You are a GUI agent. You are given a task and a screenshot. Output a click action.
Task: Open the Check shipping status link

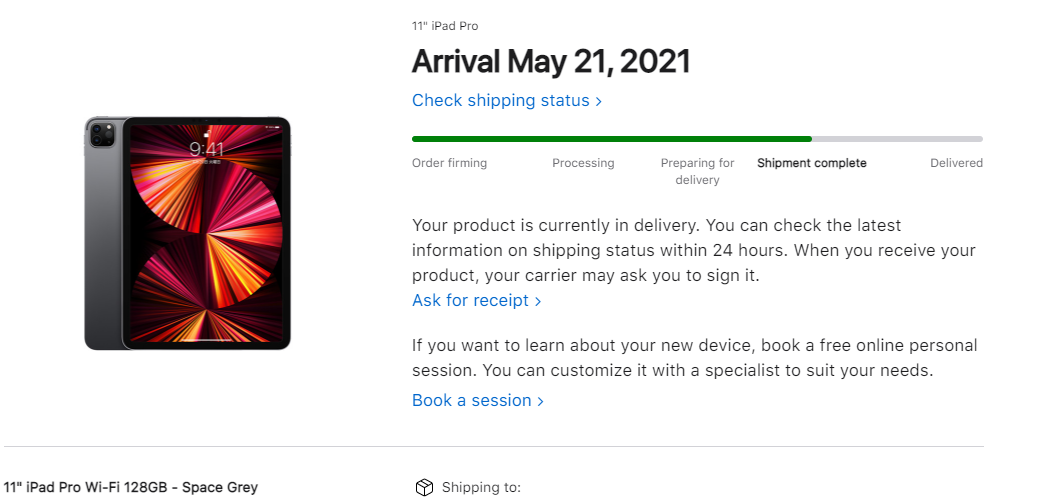[x=507, y=101]
